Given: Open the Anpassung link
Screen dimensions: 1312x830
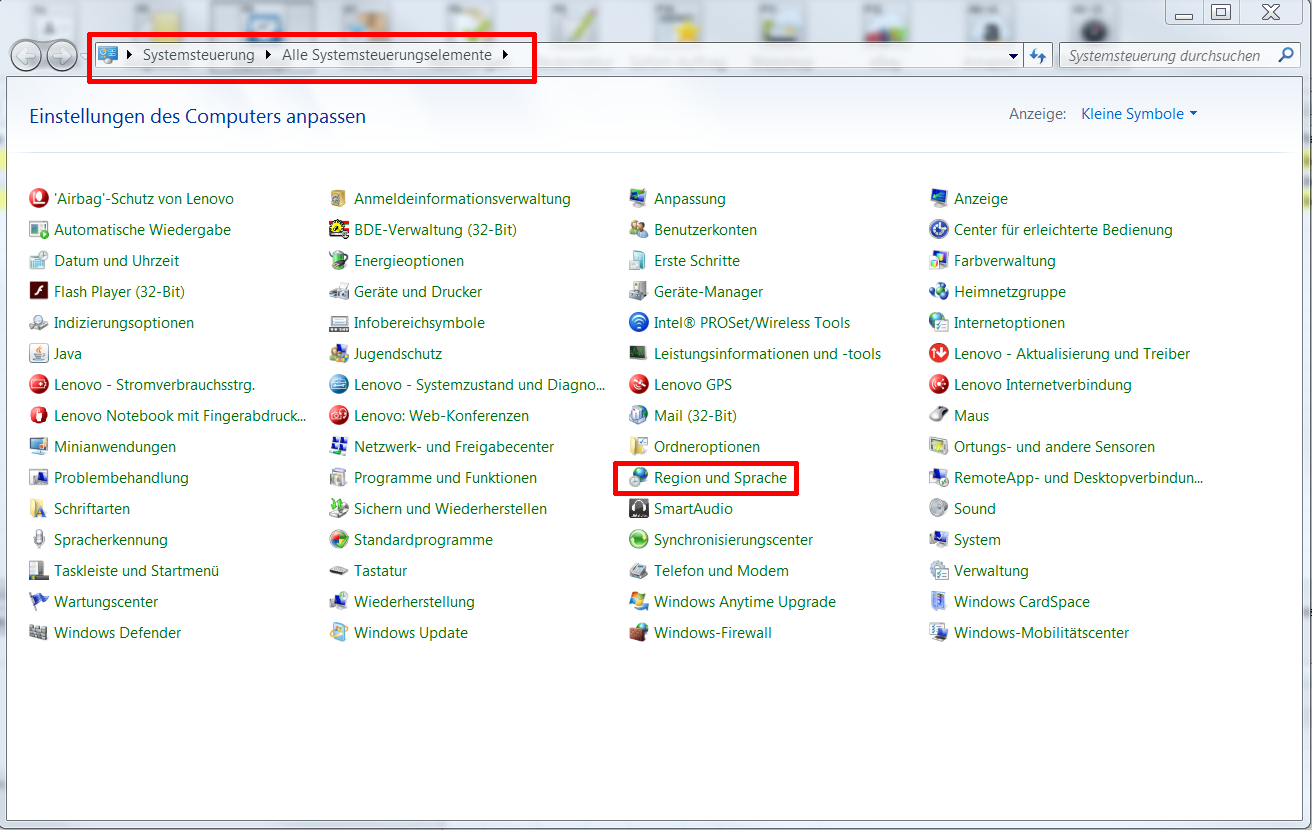Looking at the screenshot, I should click(x=689, y=198).
